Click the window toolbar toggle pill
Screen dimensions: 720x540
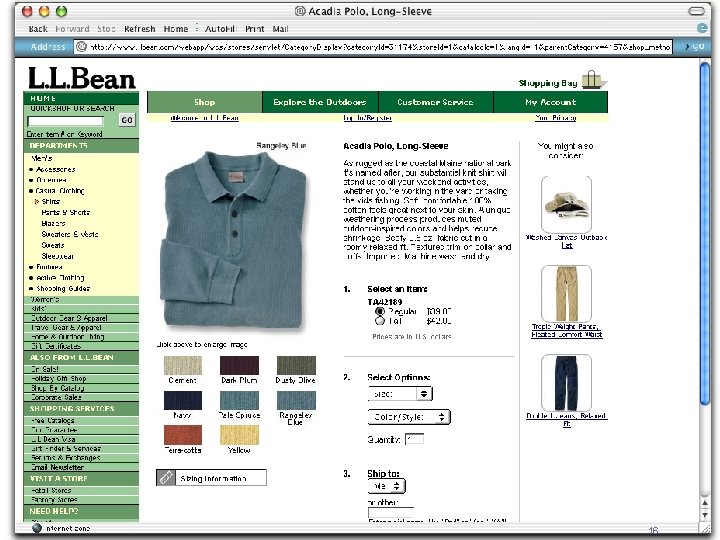click(697, 11)
